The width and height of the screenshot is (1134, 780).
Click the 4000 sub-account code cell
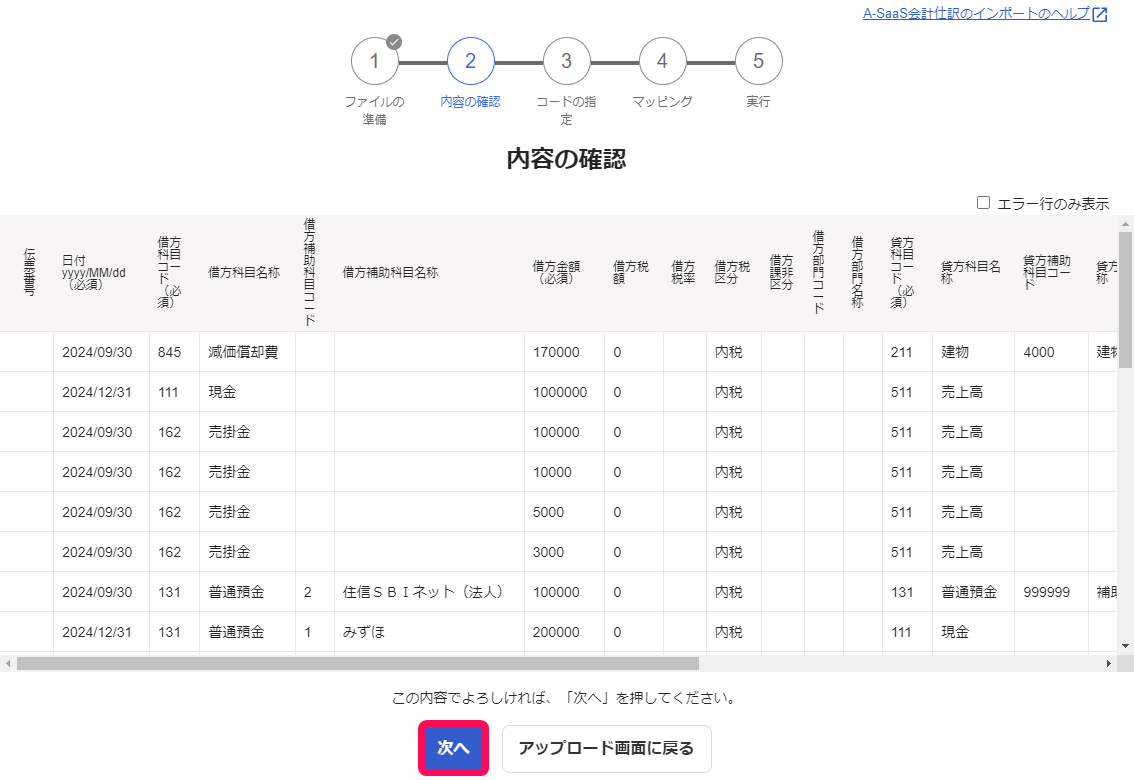tap(1052, 352)
